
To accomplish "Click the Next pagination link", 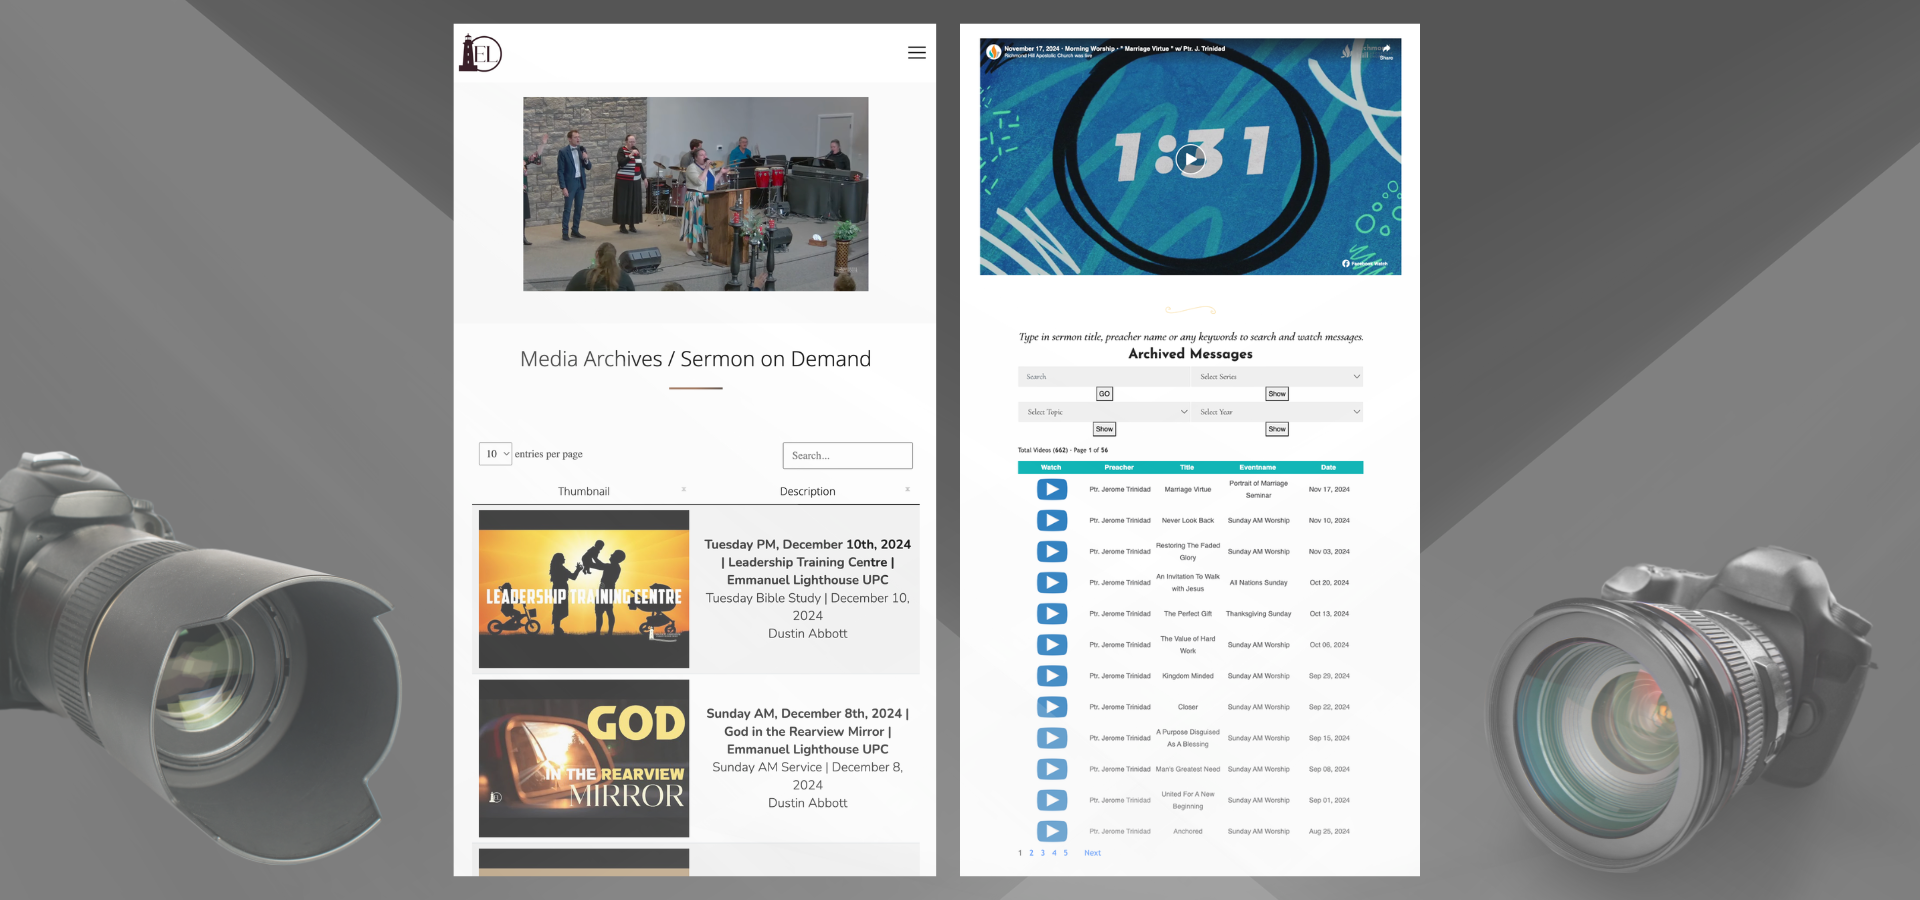I will pos(1092,853).
